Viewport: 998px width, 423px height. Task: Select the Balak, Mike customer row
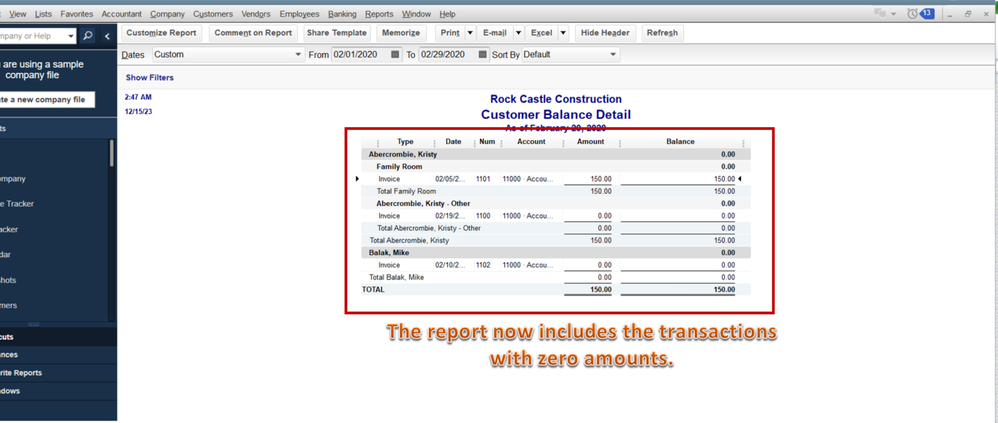point(556,253)
